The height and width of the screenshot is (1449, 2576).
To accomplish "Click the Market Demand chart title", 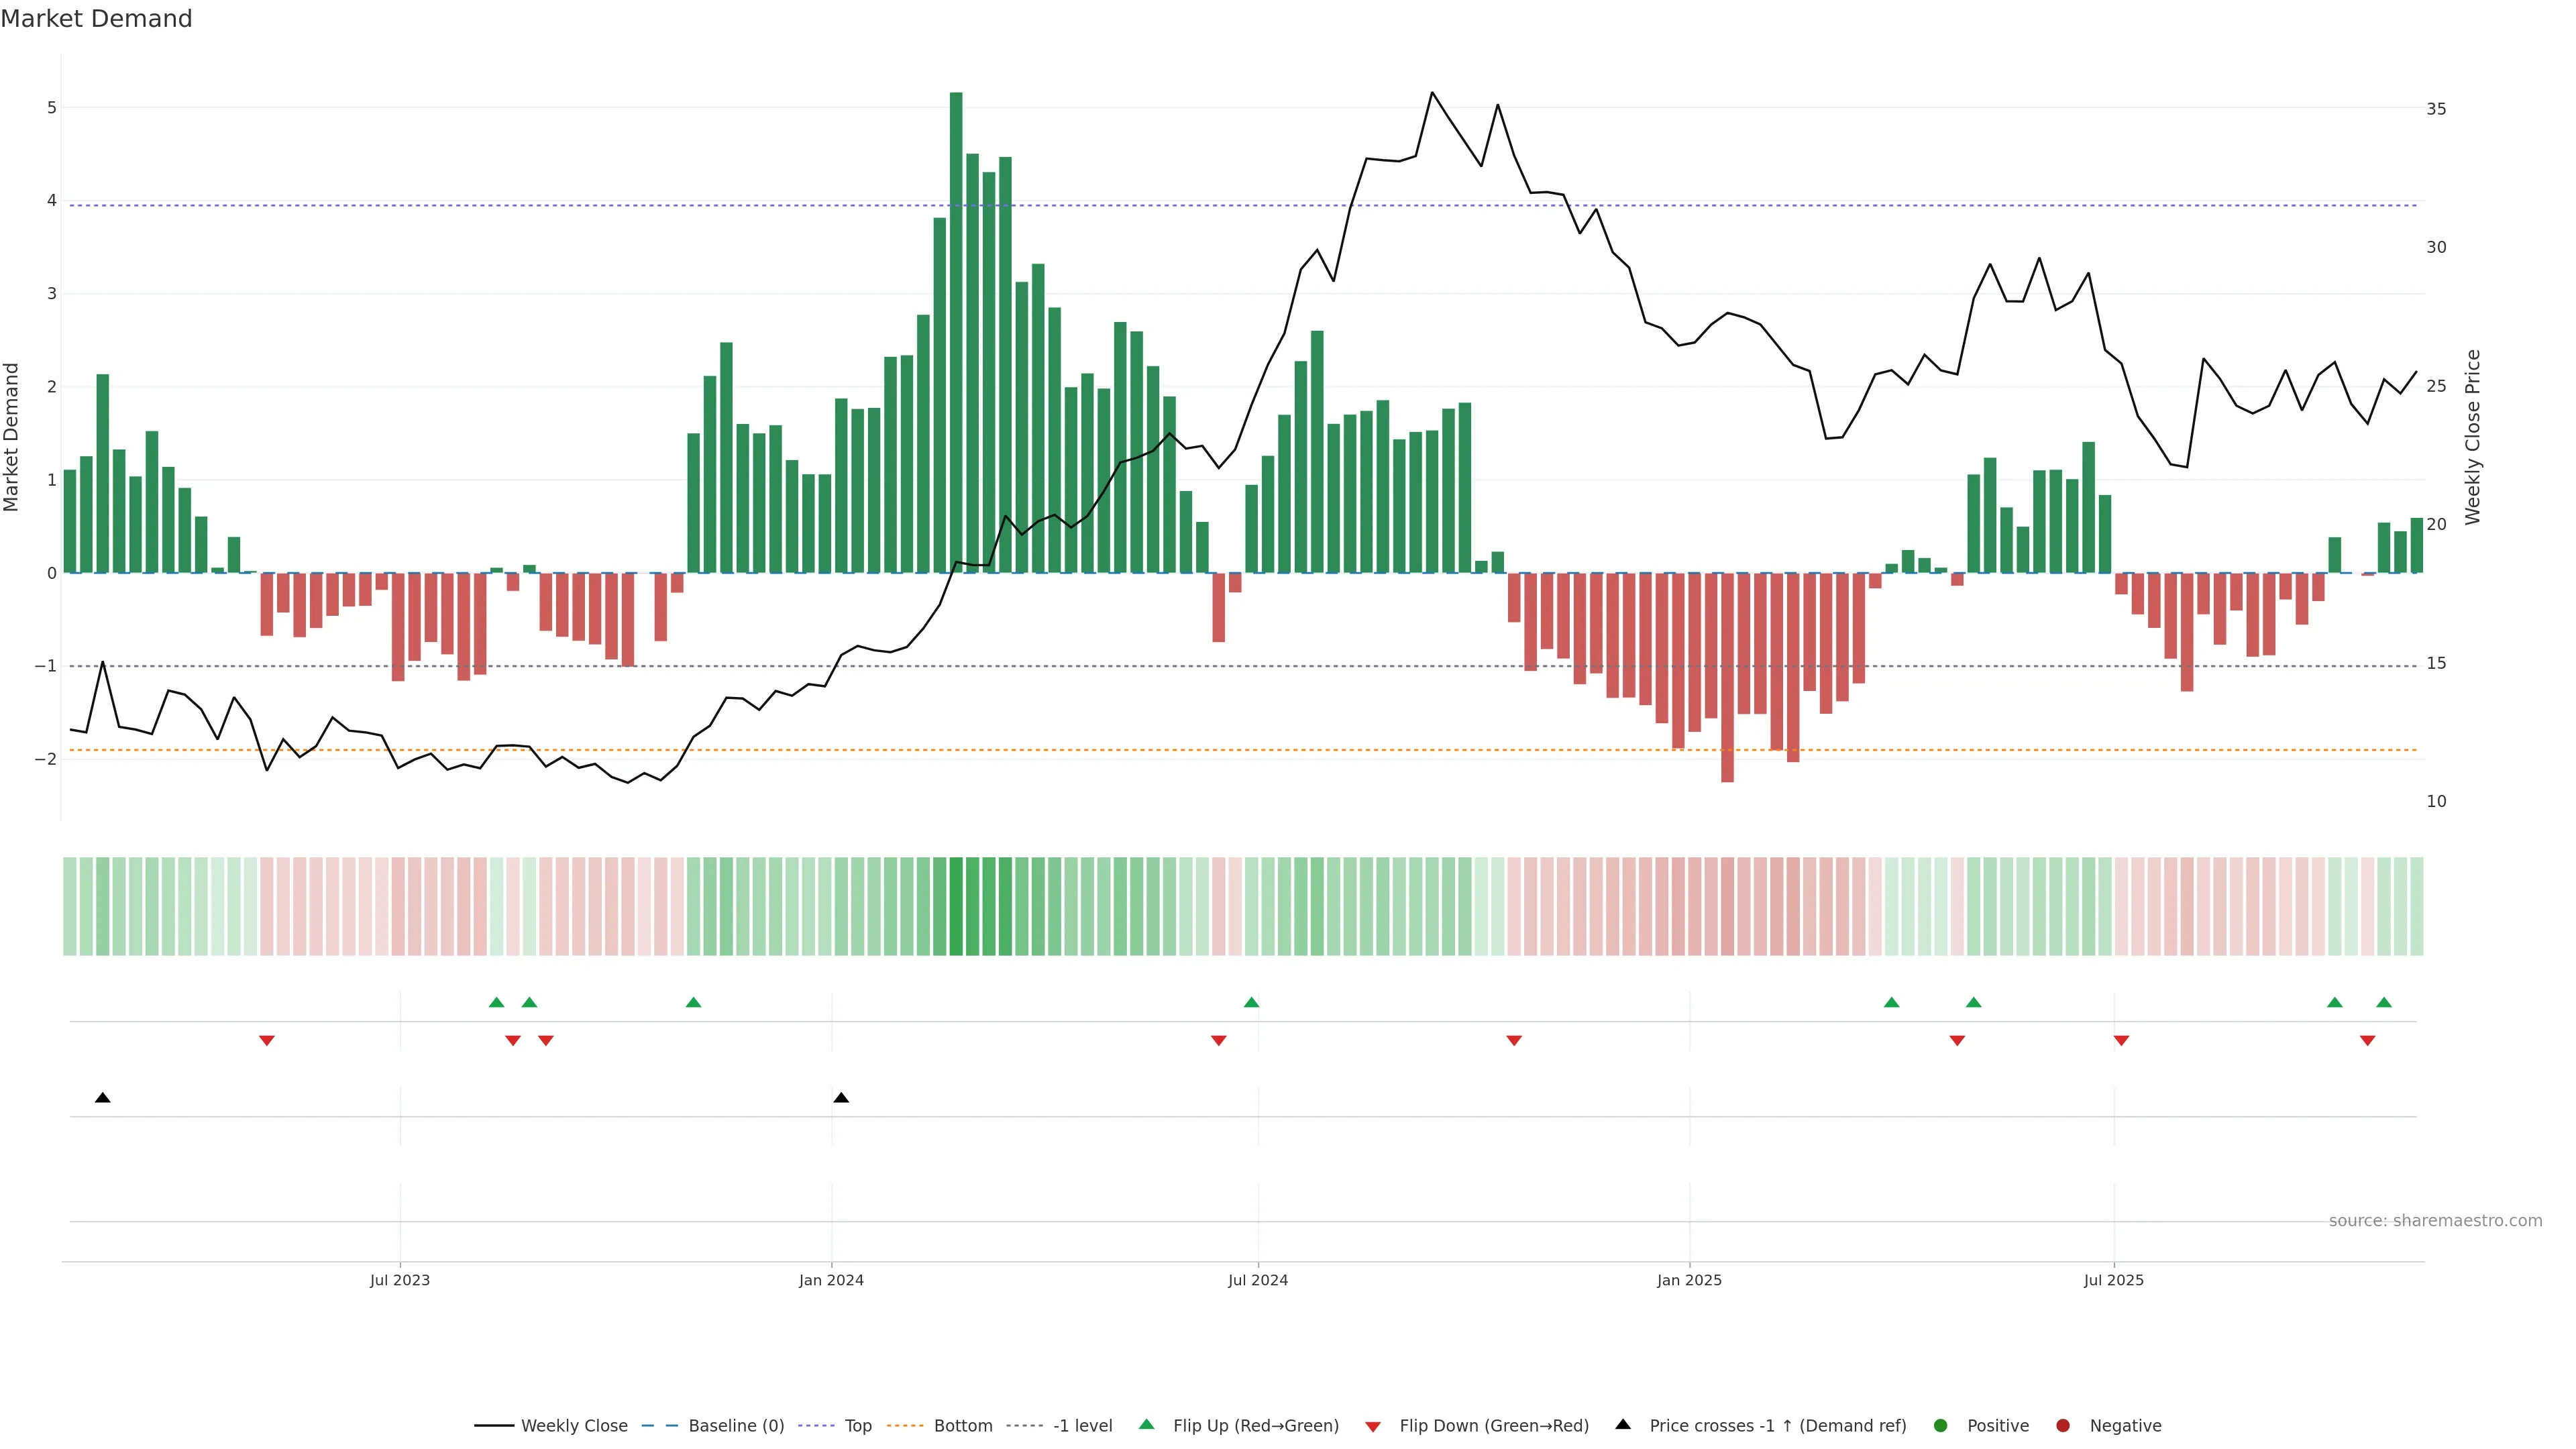I will [96, 19].
